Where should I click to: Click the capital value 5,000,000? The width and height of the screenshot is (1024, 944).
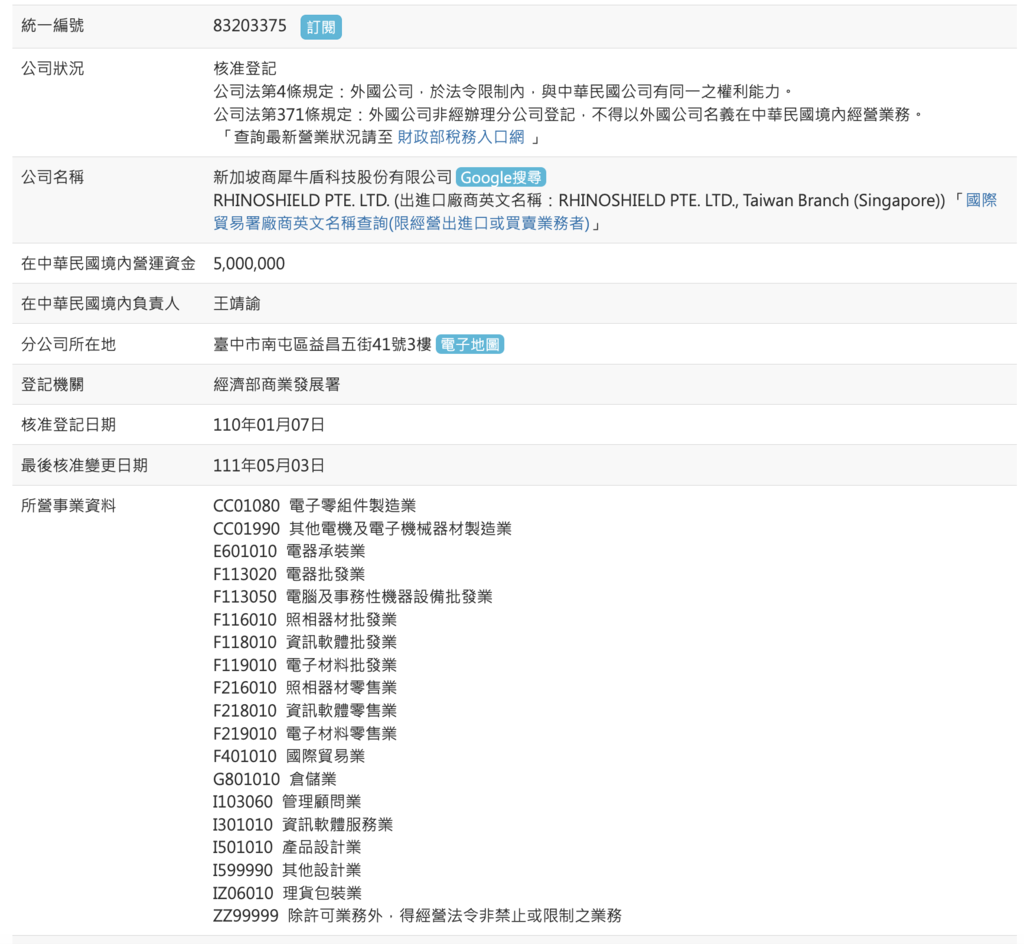click(x=249, y=264)
